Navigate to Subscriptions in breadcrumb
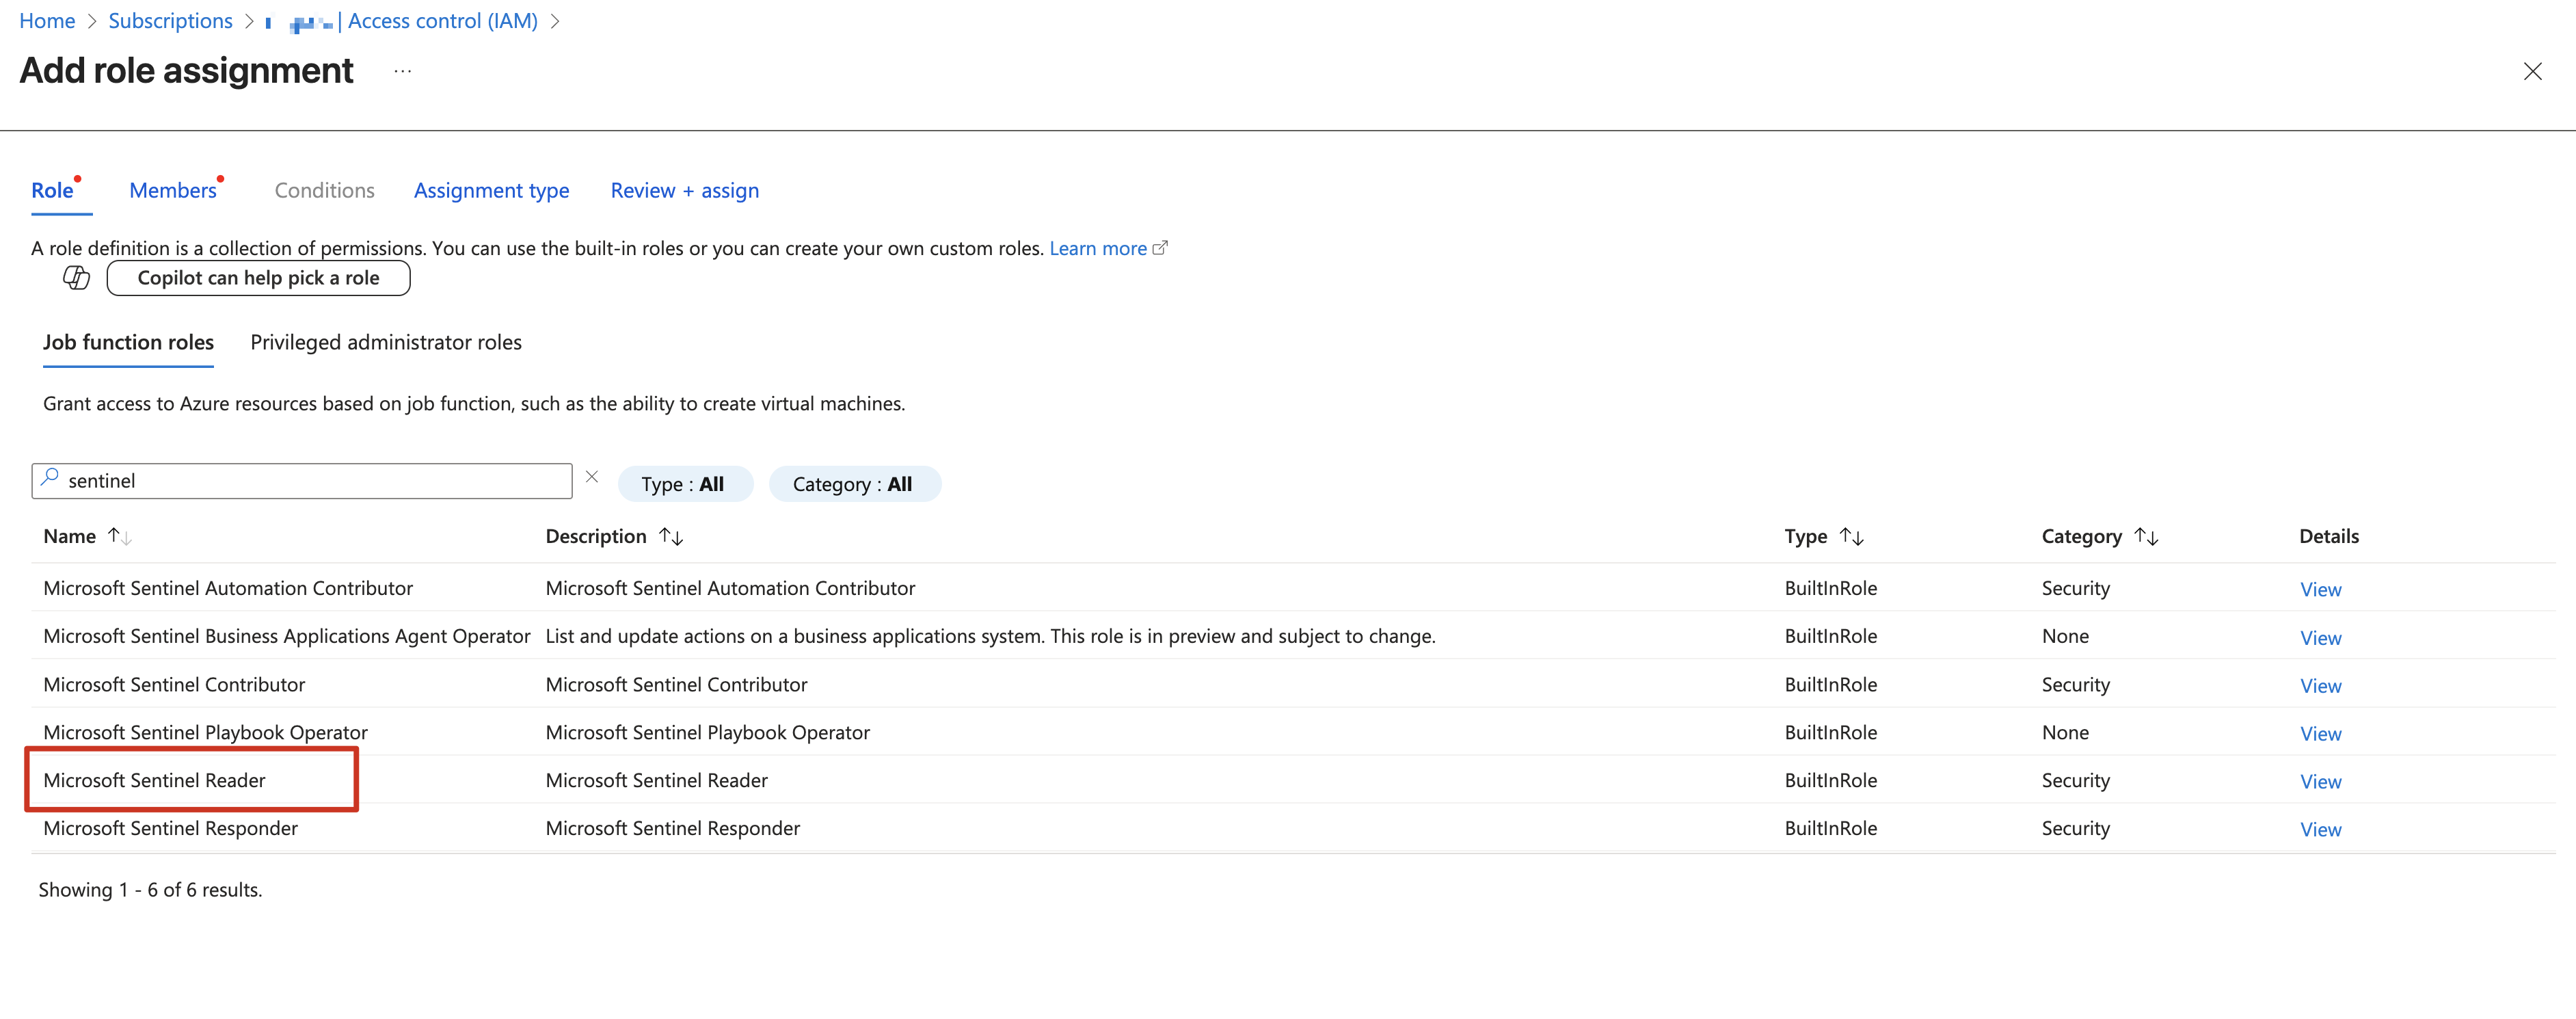This screenshot has width=2576, height=1019. click(x=170, y=21)
